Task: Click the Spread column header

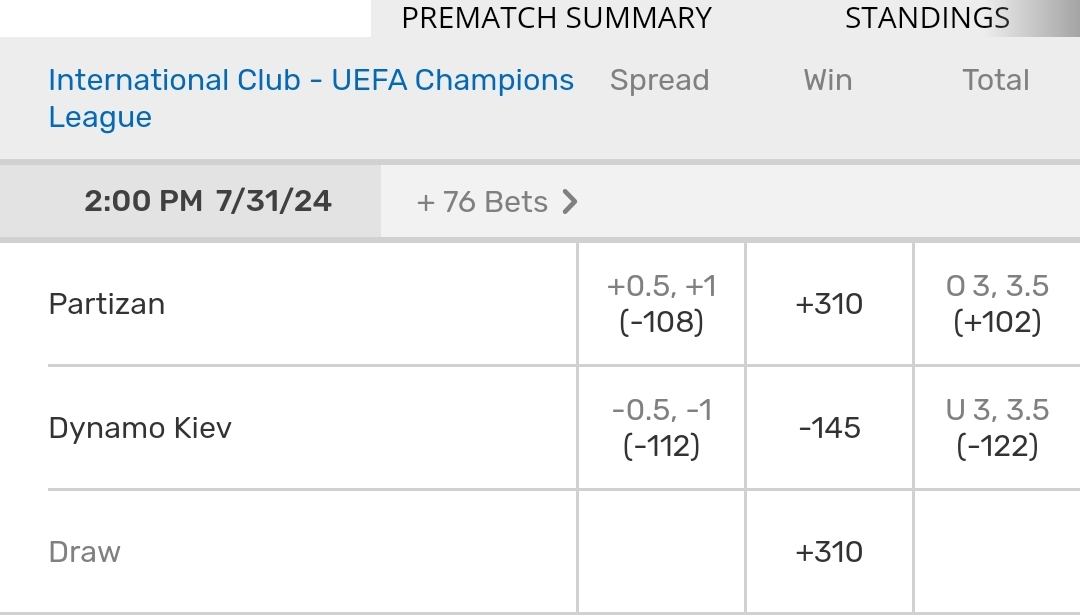Action: click(x=659, y=80)
